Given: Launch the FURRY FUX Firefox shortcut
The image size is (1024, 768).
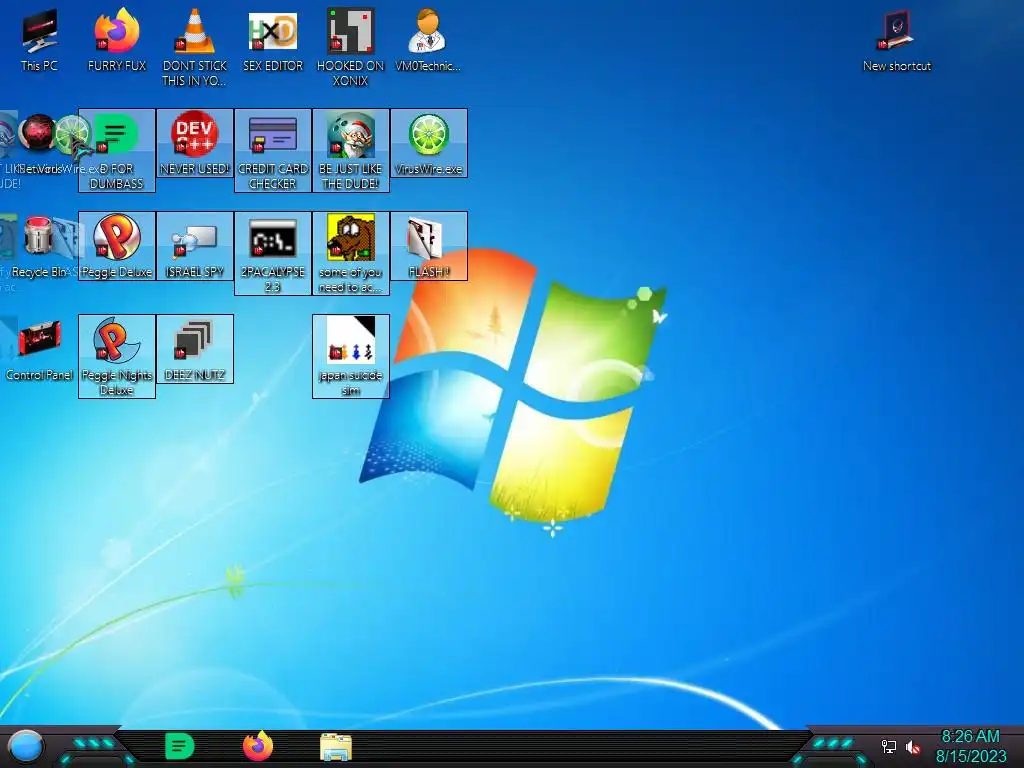Looking at the screenshot, I should [x=117, y=40].
